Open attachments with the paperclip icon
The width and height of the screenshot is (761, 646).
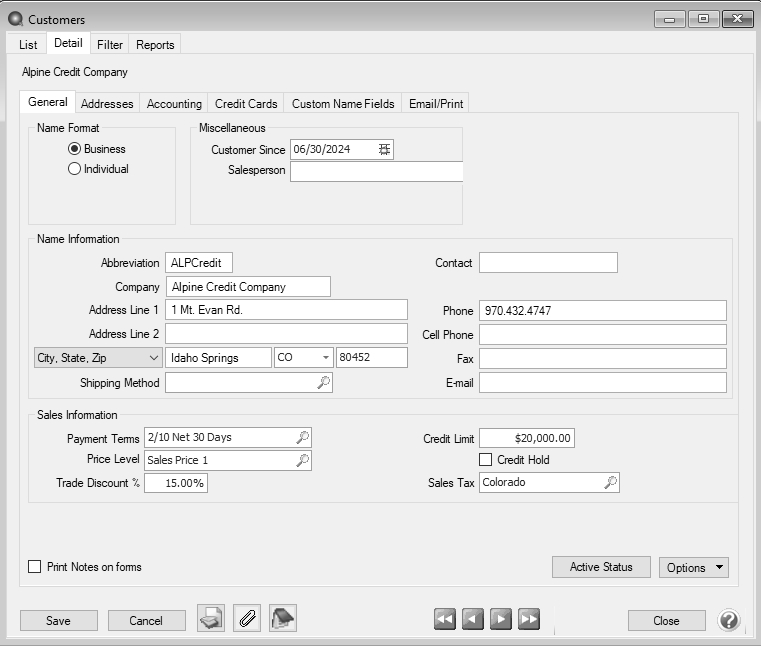(247, 619)
